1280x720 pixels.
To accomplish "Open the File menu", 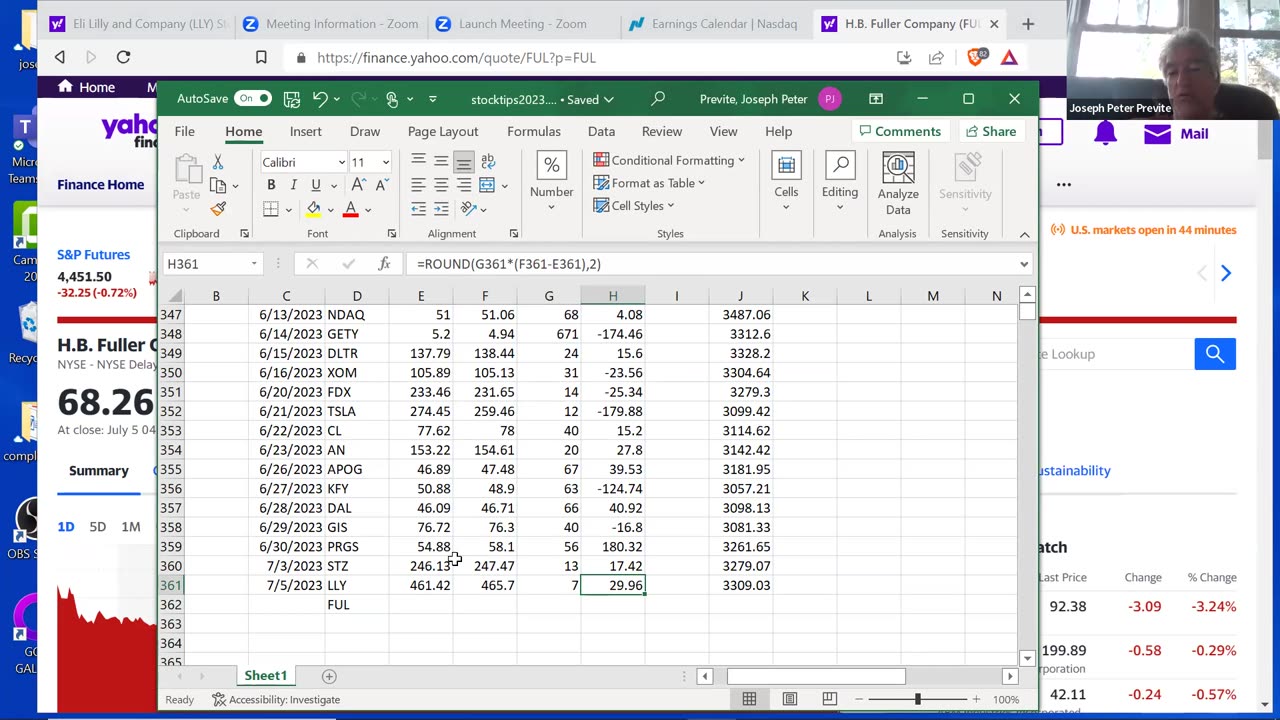I will 185,131.
